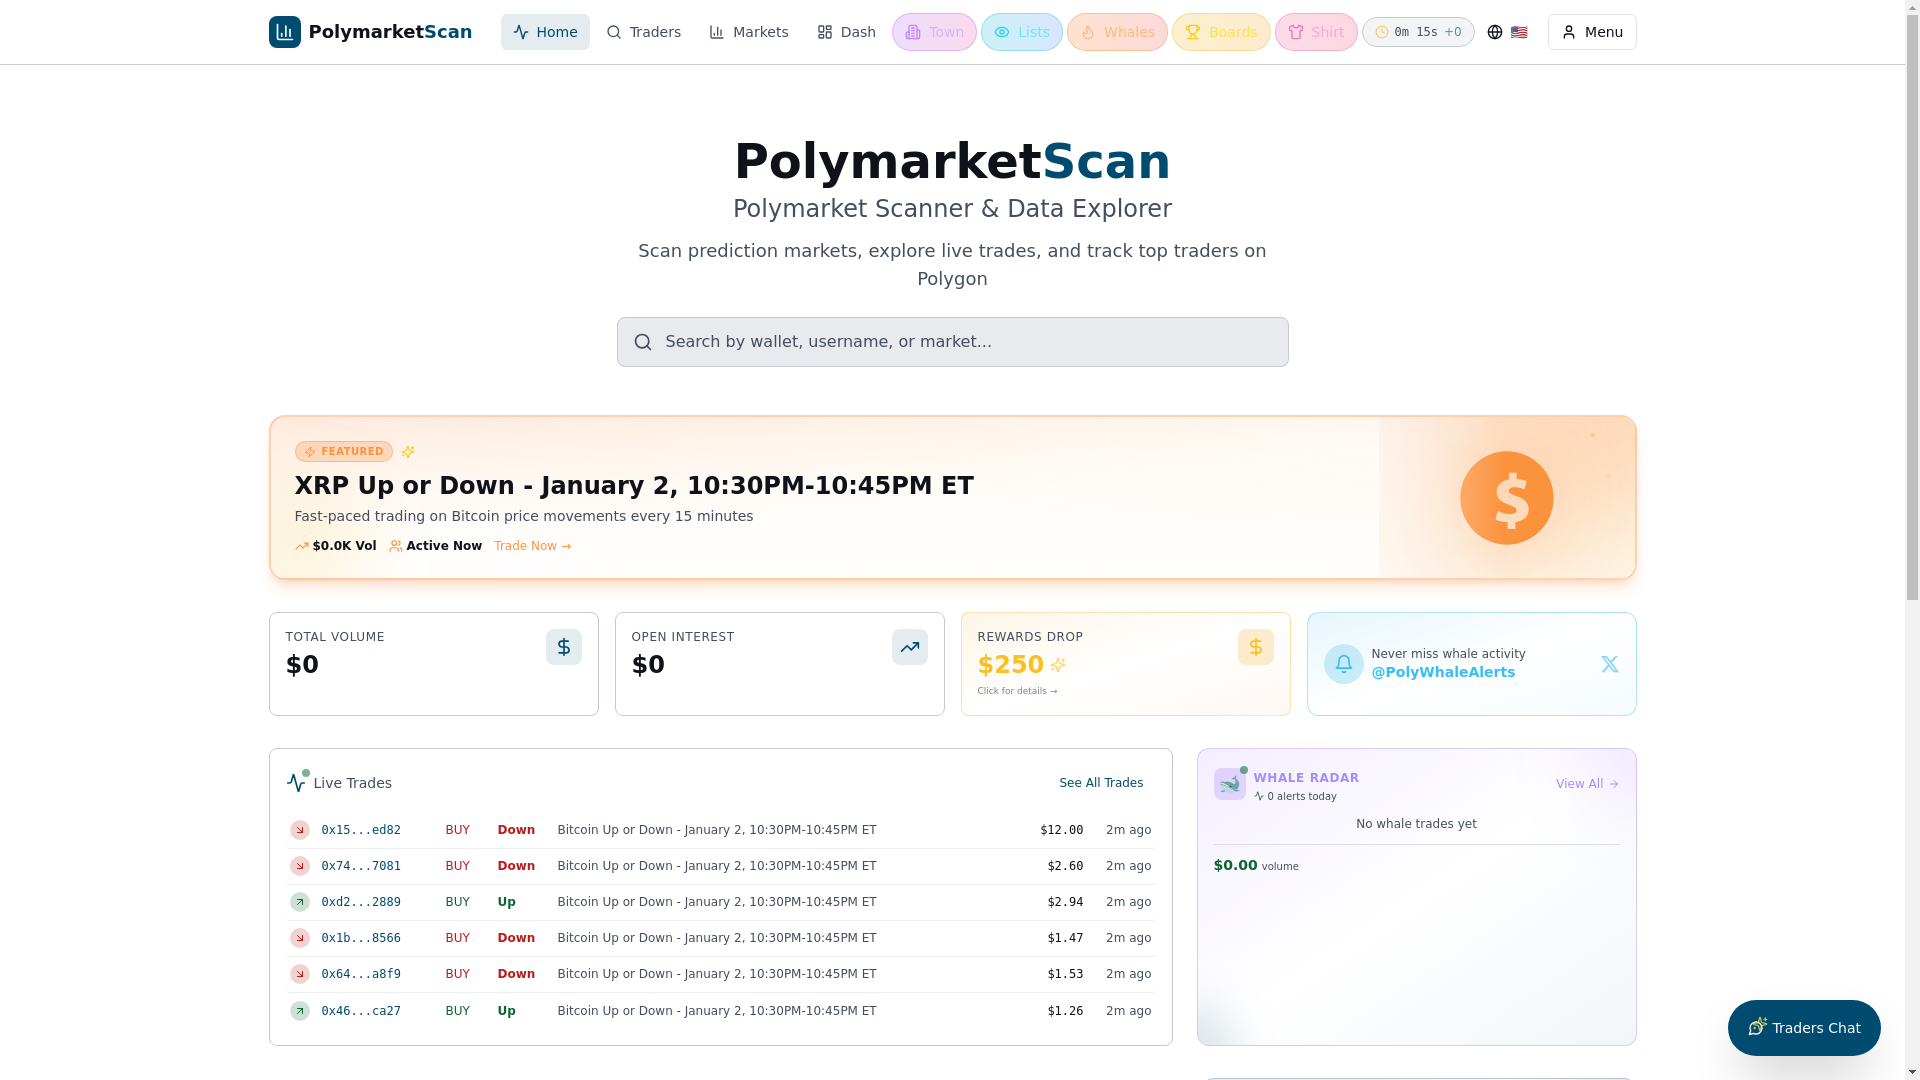This screenshot has height=1080, width=1920.
Task: Click the down-arrow icon for 0x74...7081 trade
Action: click(300, 866)
